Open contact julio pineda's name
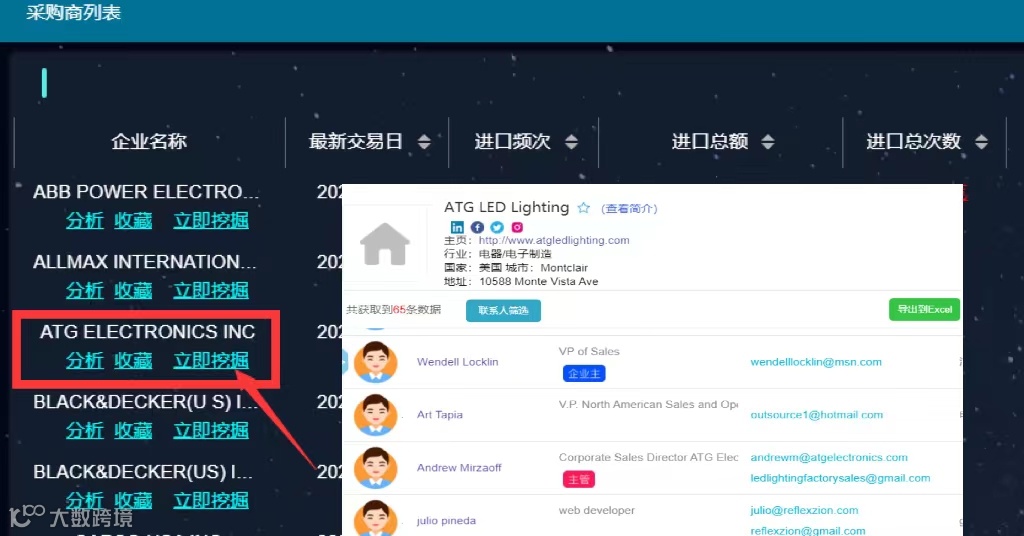Screen dimensions: 1024x536 point(447,520)
